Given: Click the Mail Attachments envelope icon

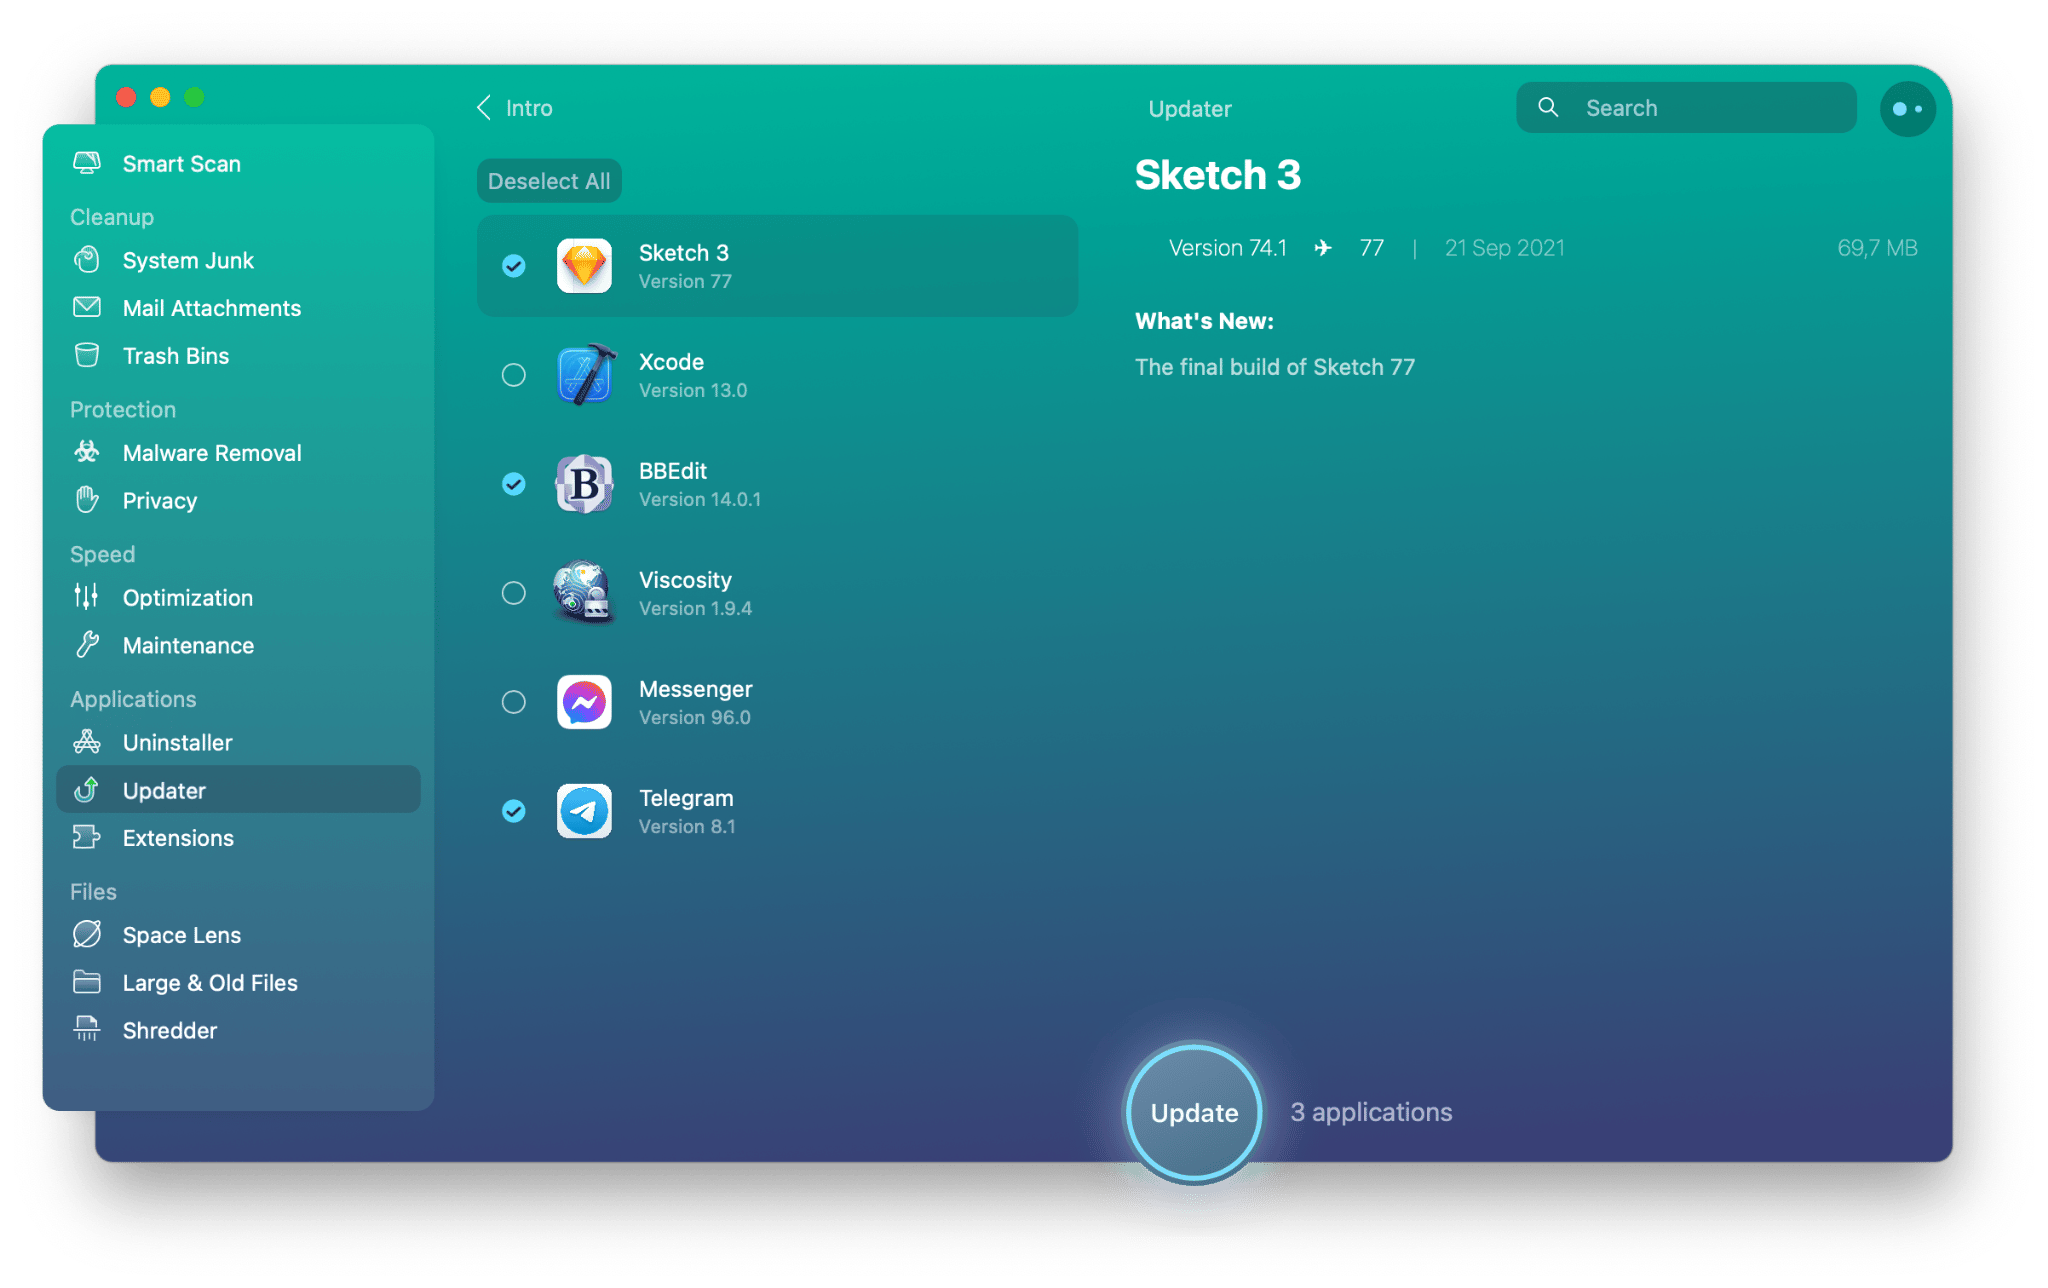Looking at the screenshot, I should [87, 307].
